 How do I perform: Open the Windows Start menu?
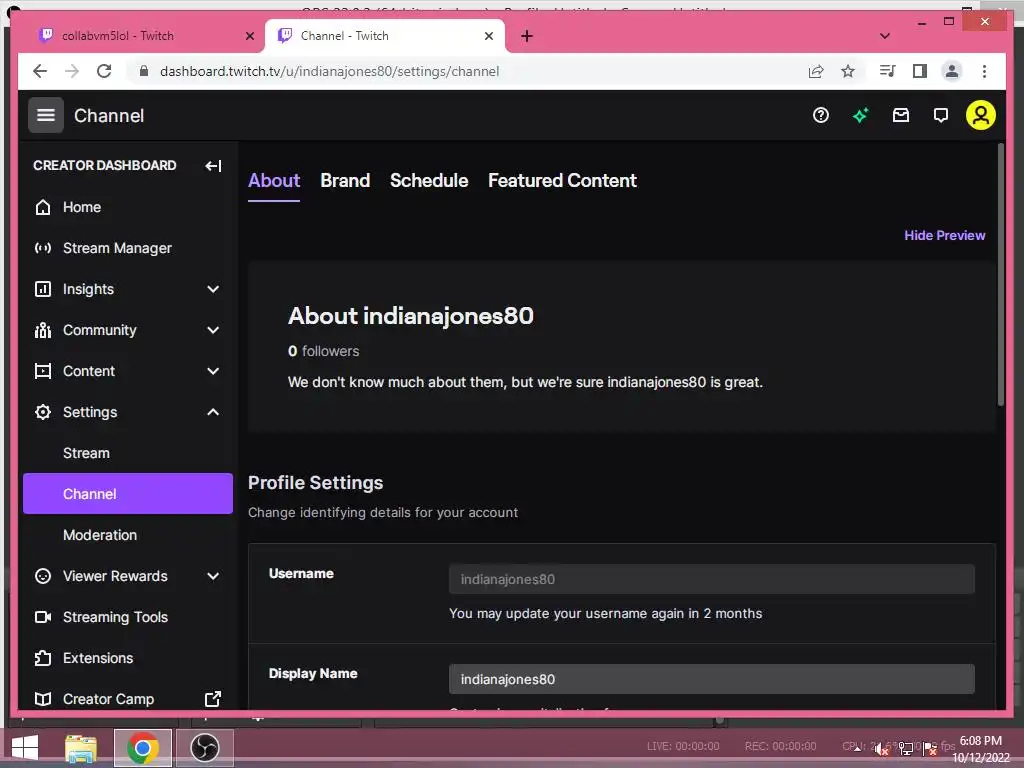[x=25, y=748]
